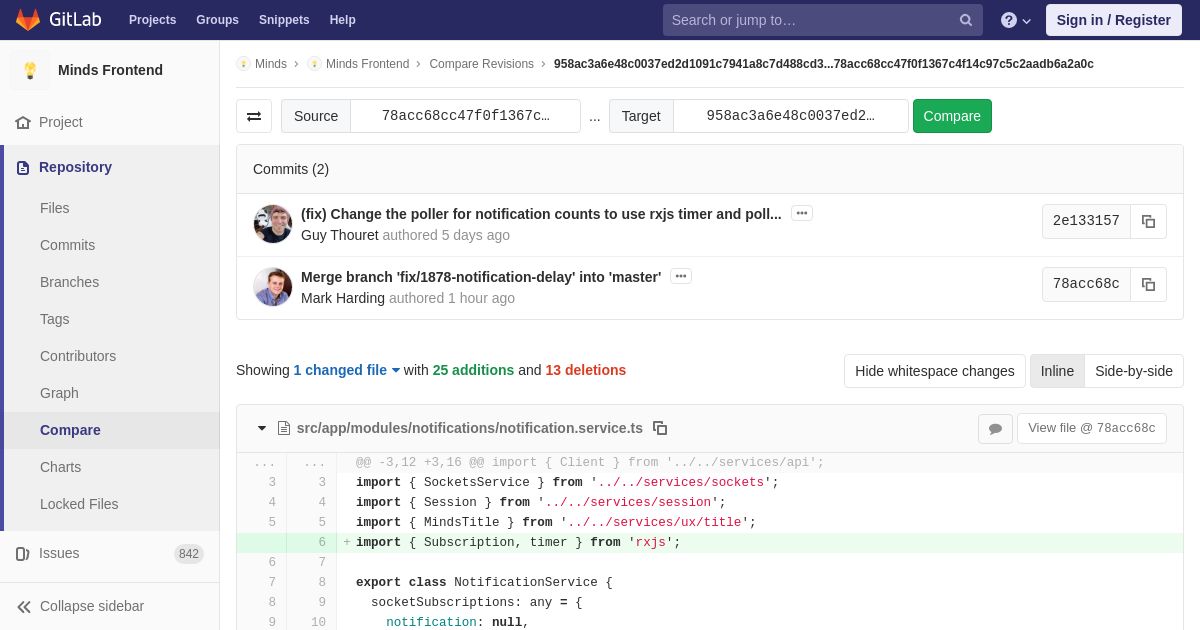Collapse the notification.service.ts file diff
The width and height of the screenshot is (1200, 630).
[x=262, y=428]
